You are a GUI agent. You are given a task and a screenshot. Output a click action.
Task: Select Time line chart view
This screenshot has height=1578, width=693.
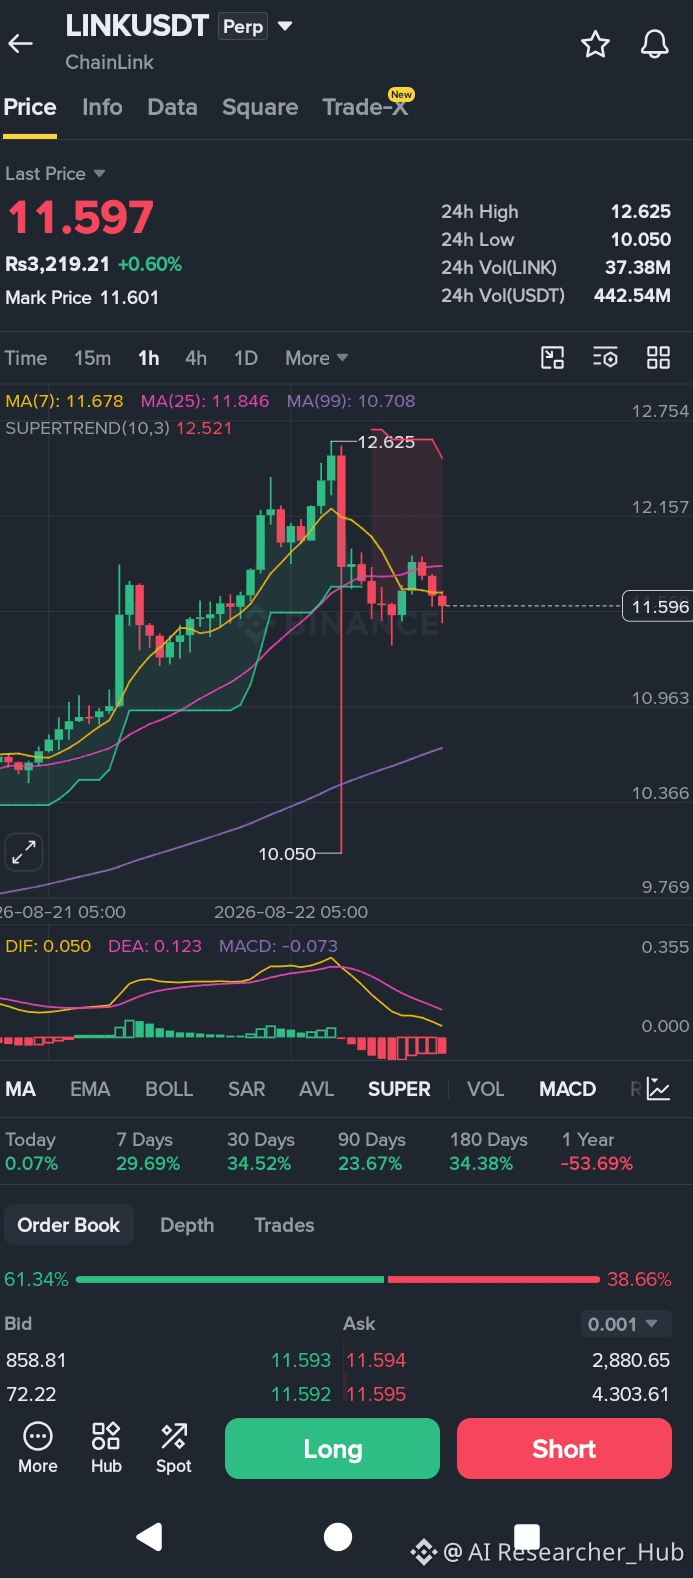(26, 358)
